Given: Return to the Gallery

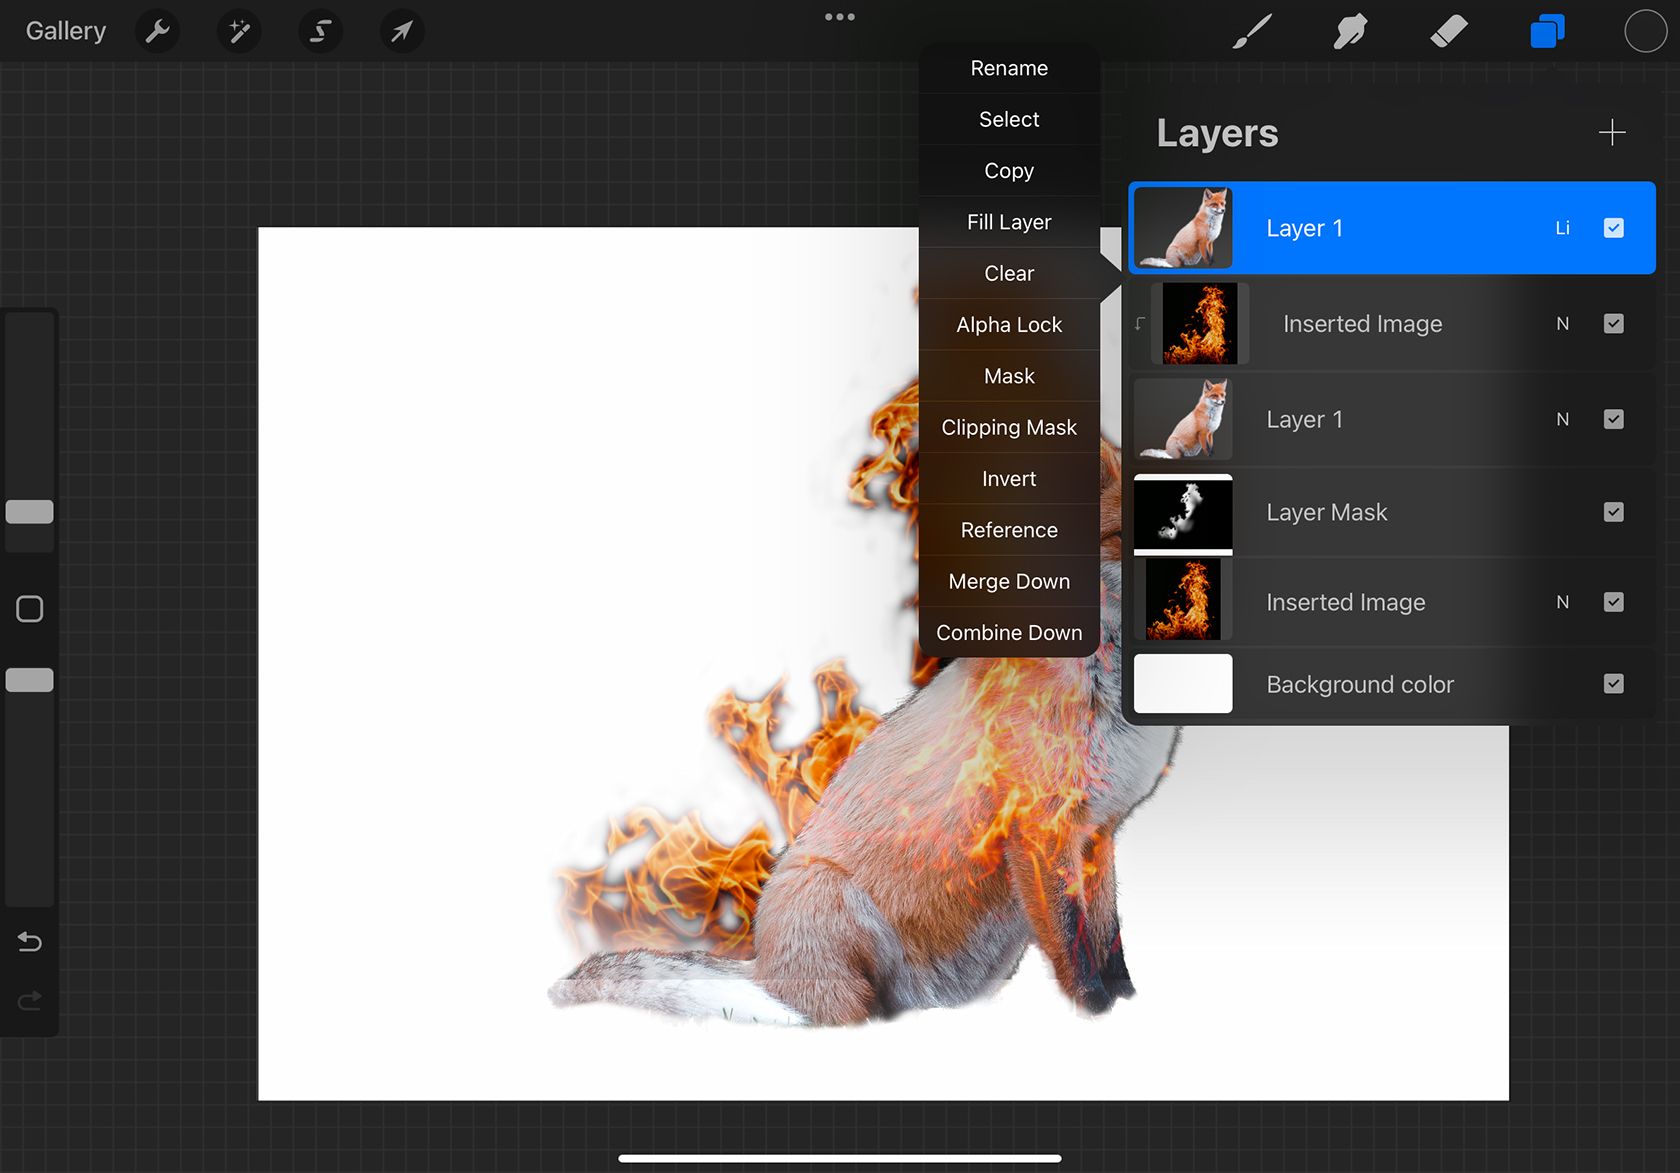Looking at the screenshot, I should click(x=66, y=31).
